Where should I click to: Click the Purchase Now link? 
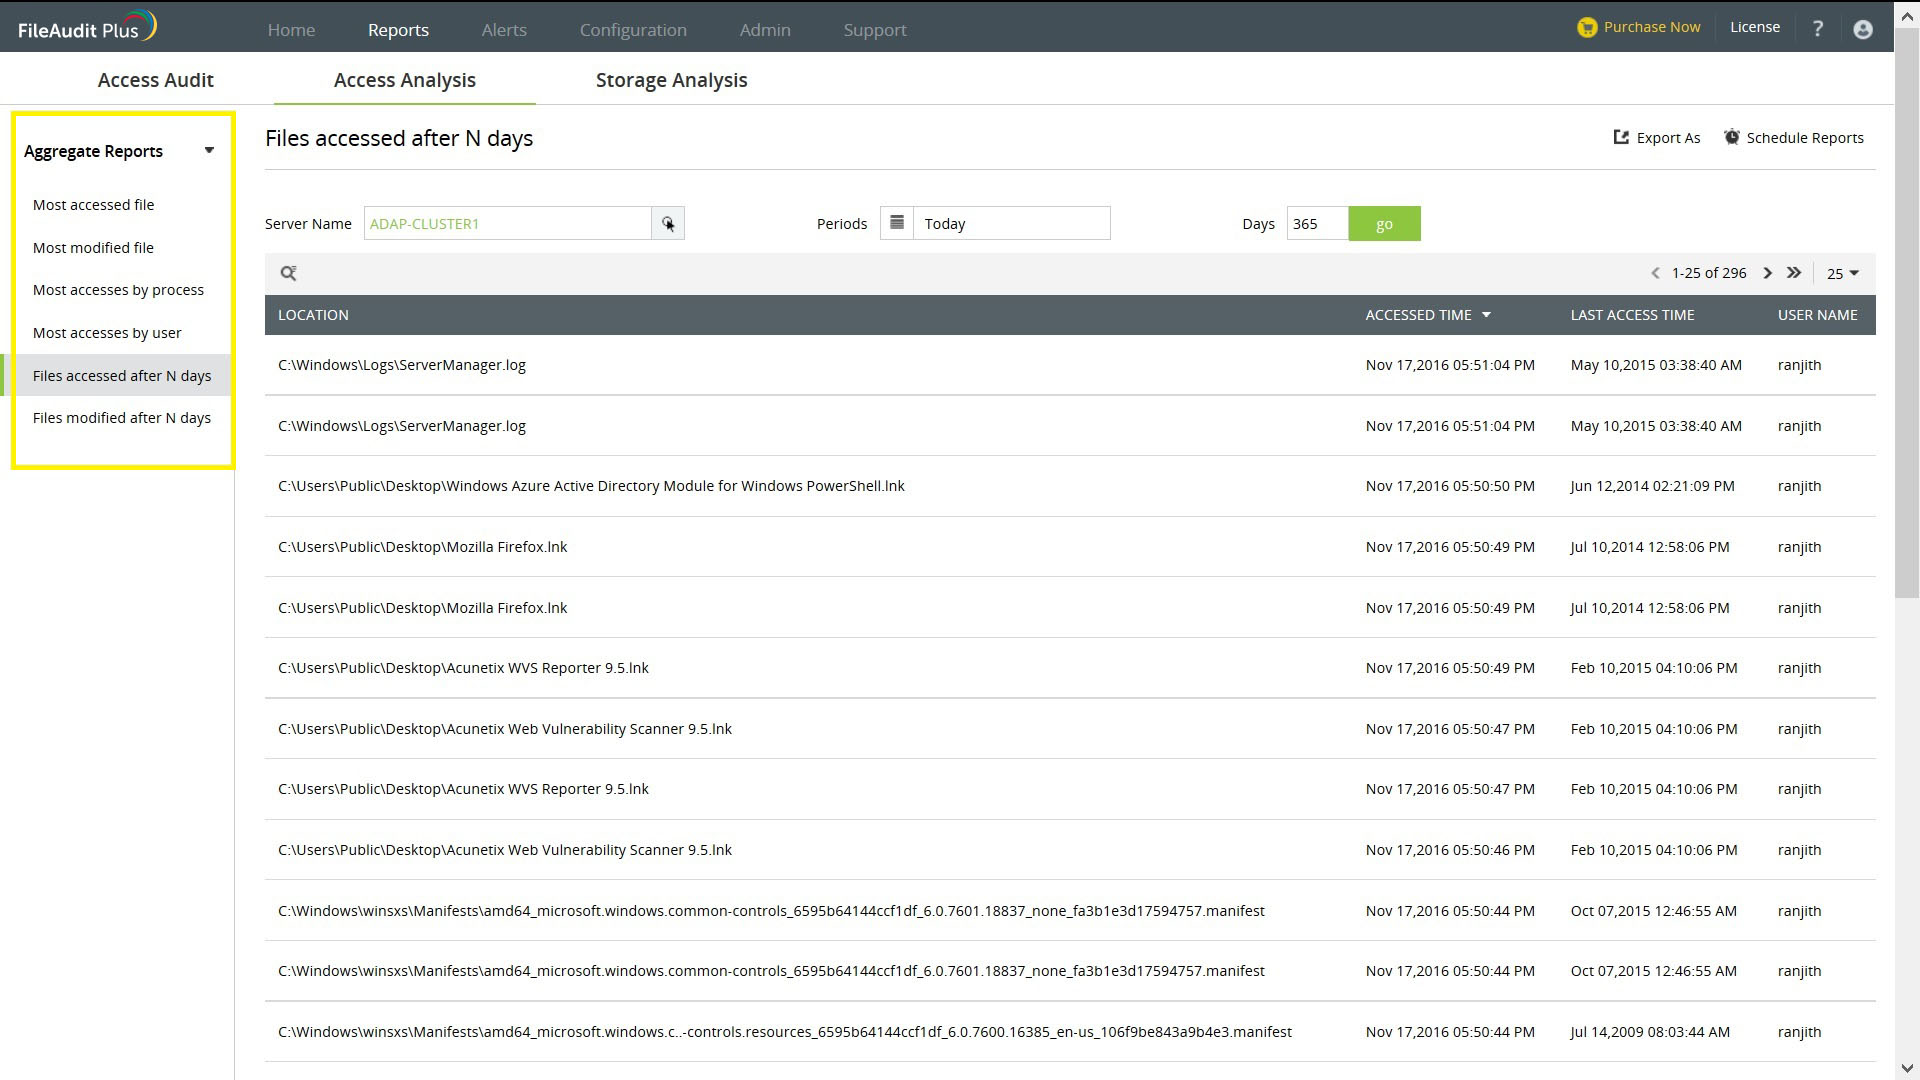point(1639,27)
